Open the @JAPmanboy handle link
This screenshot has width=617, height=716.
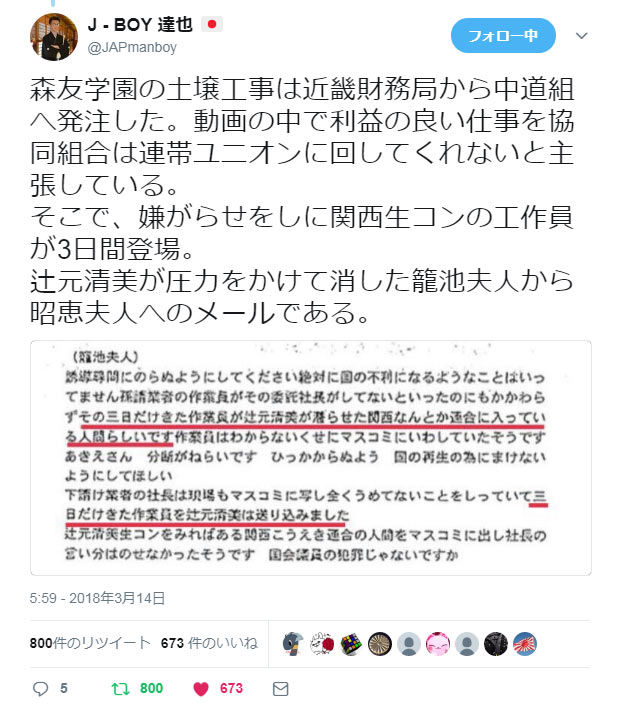[132, 47]
